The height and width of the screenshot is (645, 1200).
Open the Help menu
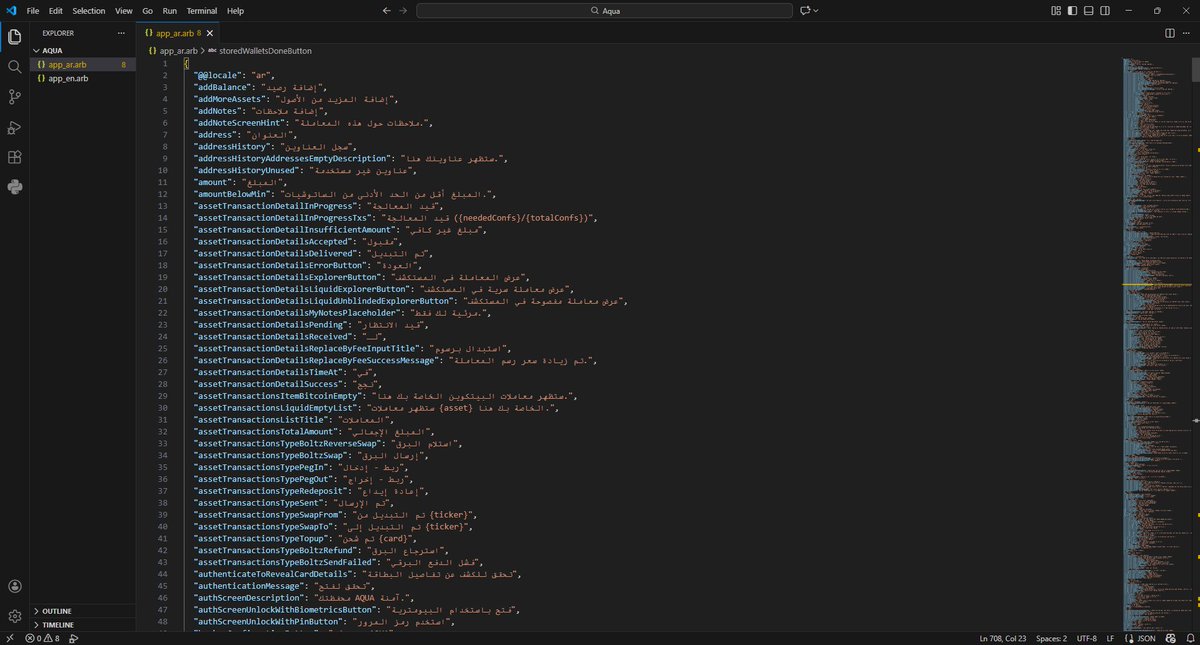click(x=236, y=10)
